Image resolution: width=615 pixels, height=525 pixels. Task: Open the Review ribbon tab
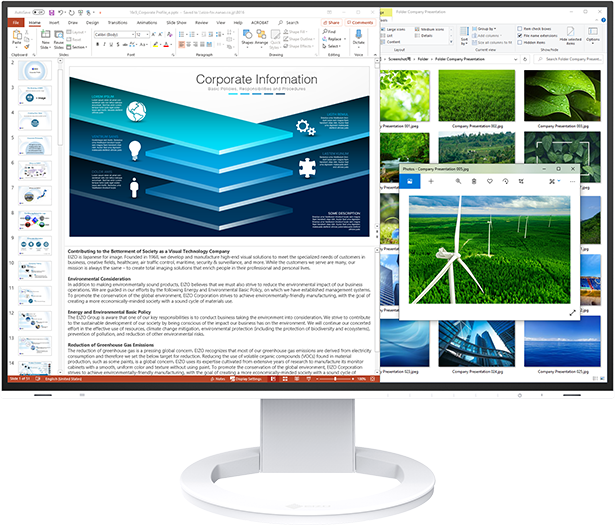tap(201, 23)
